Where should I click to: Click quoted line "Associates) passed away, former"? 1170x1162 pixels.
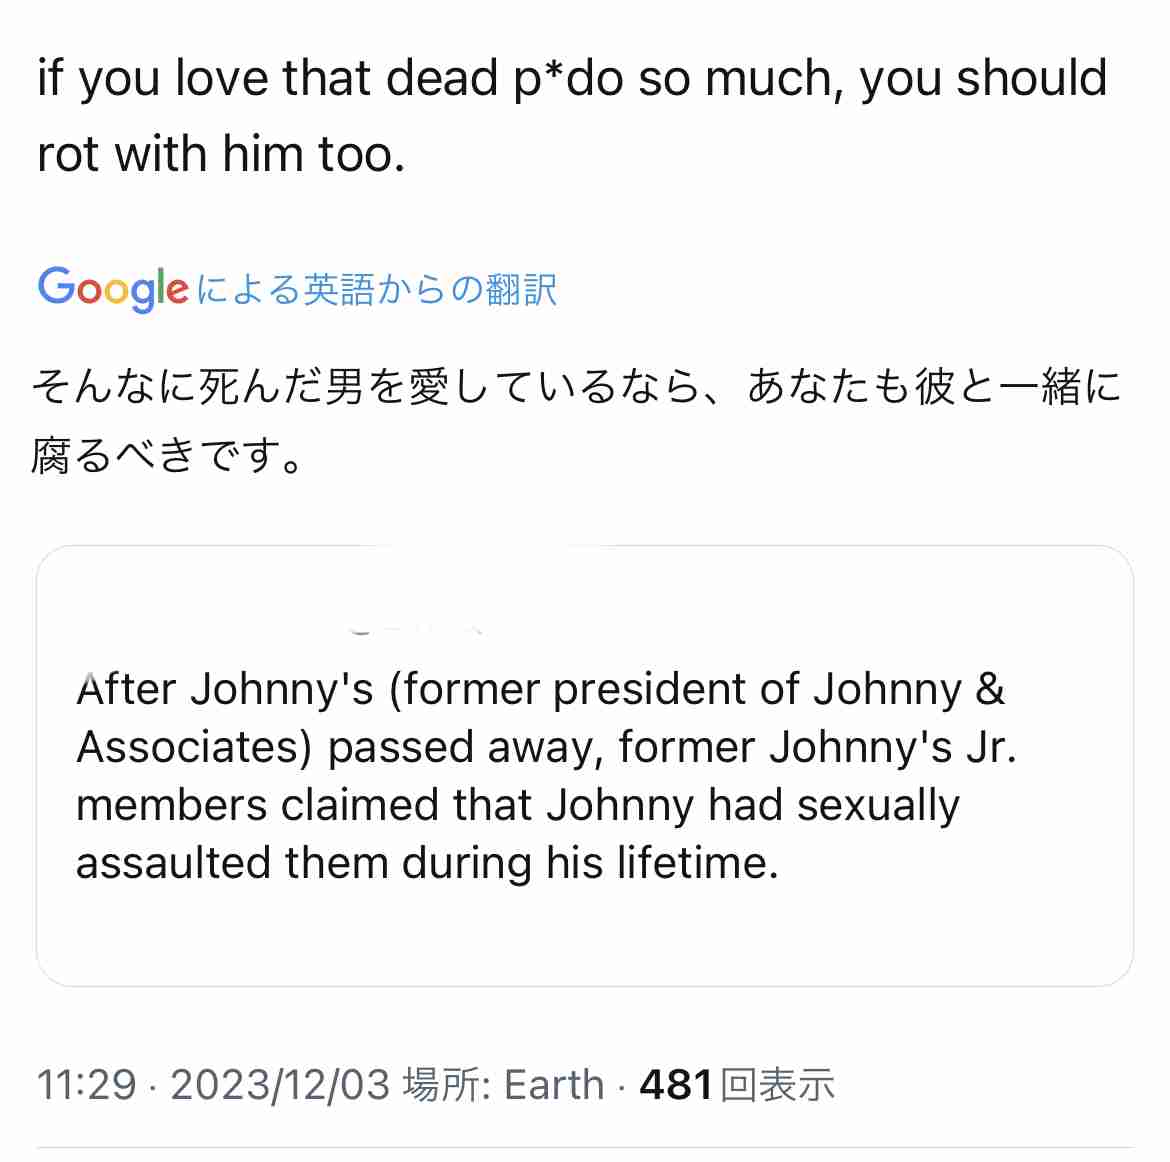tap(546, 747)
